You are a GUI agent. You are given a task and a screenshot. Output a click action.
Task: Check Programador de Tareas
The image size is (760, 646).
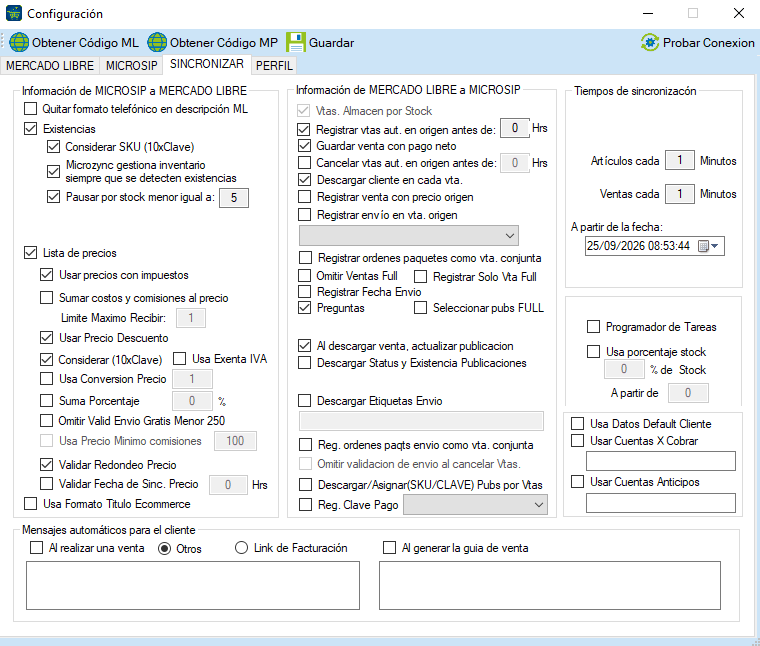pyautogui.click(x=594, y=327)
